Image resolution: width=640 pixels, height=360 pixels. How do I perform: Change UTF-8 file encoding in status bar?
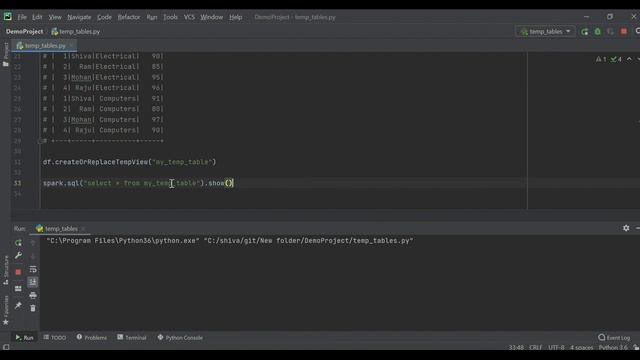[556, 347]
